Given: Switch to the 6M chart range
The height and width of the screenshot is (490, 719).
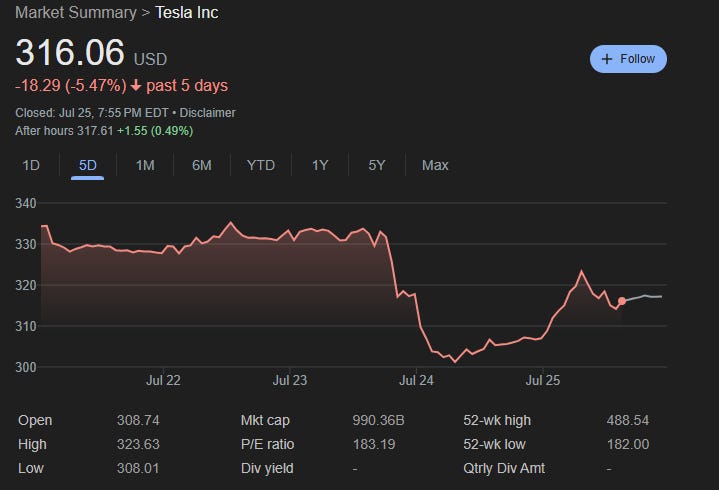Looking at the screenshot, I should point(202,165).
